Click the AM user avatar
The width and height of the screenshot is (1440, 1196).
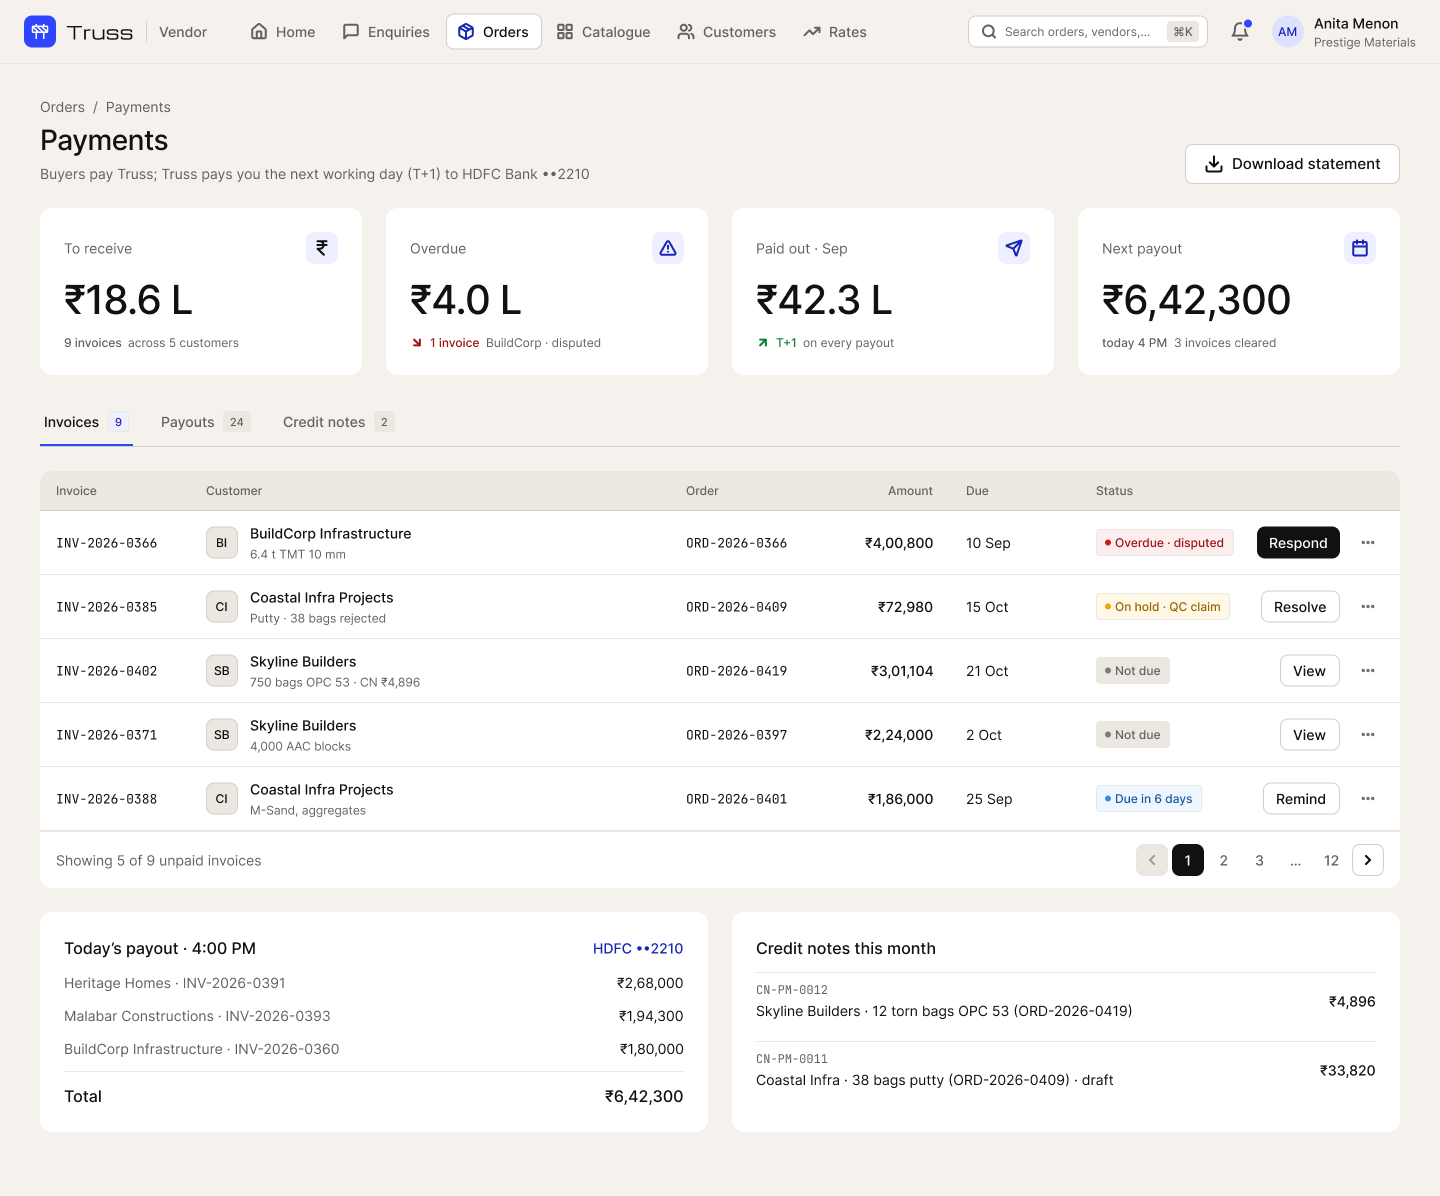click(1288, 32)
